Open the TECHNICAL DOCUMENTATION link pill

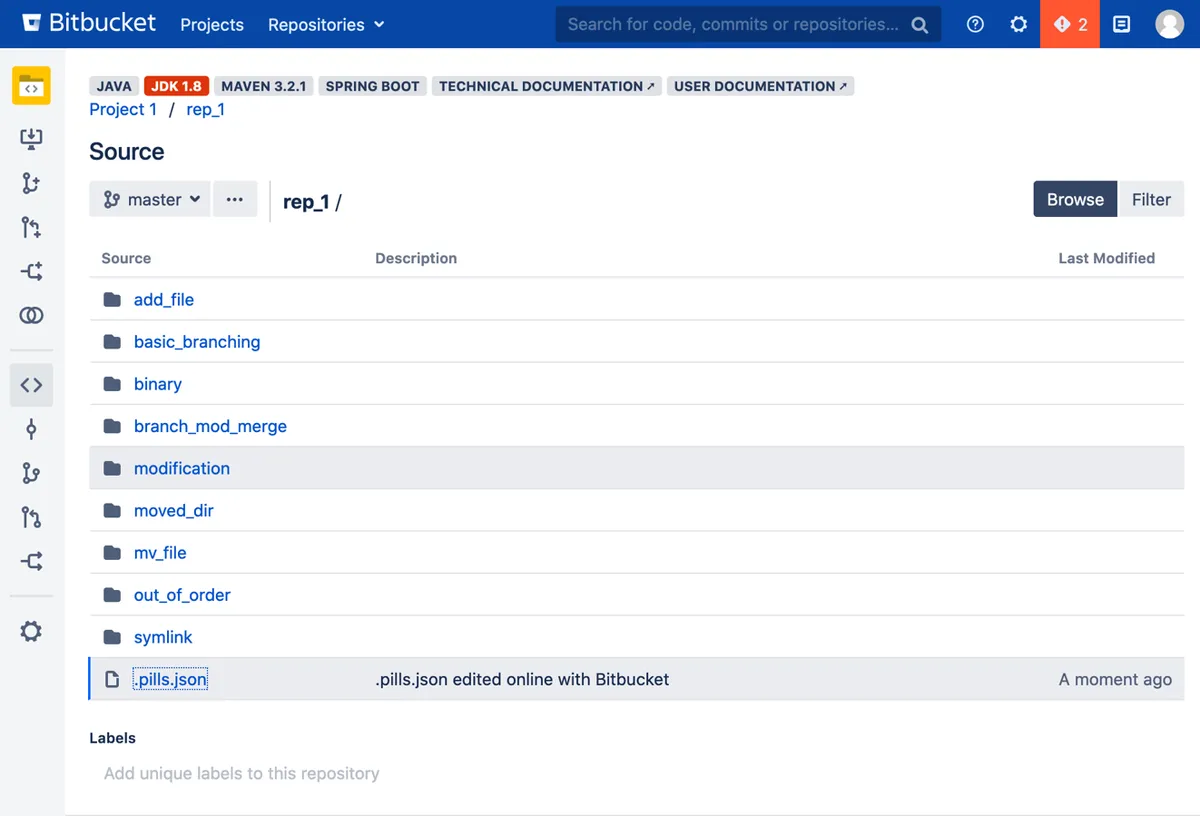546,86
